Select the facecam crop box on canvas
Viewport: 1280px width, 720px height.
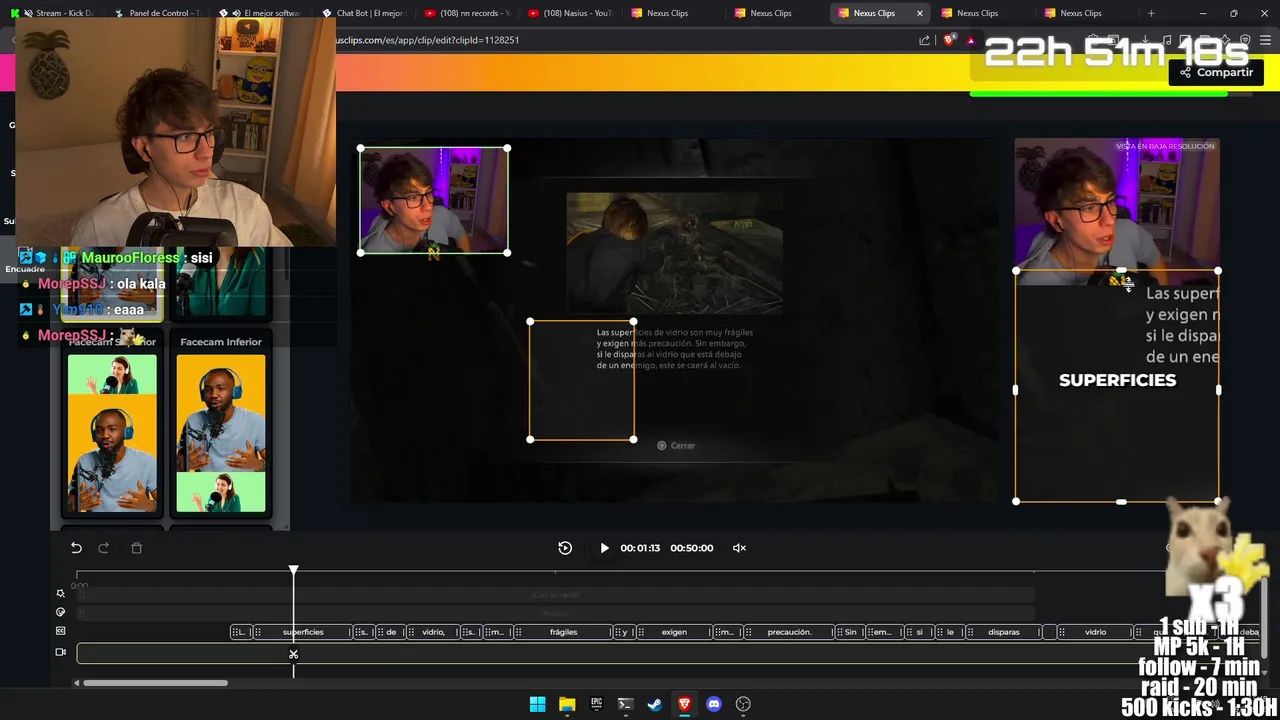(x=433, y=200)
